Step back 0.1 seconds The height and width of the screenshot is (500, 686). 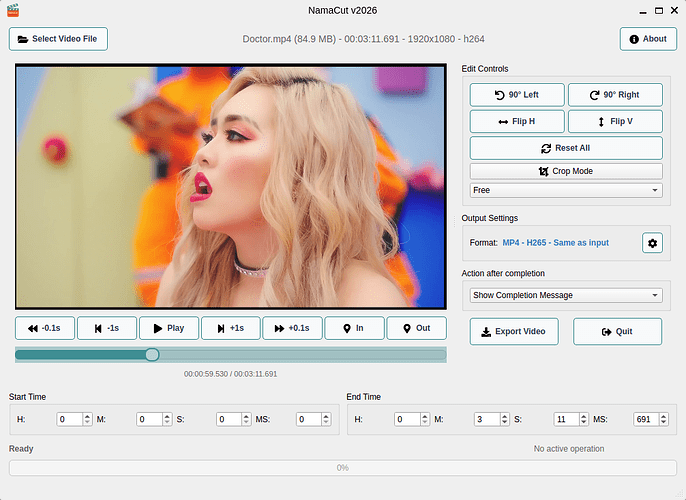point(45,328)
